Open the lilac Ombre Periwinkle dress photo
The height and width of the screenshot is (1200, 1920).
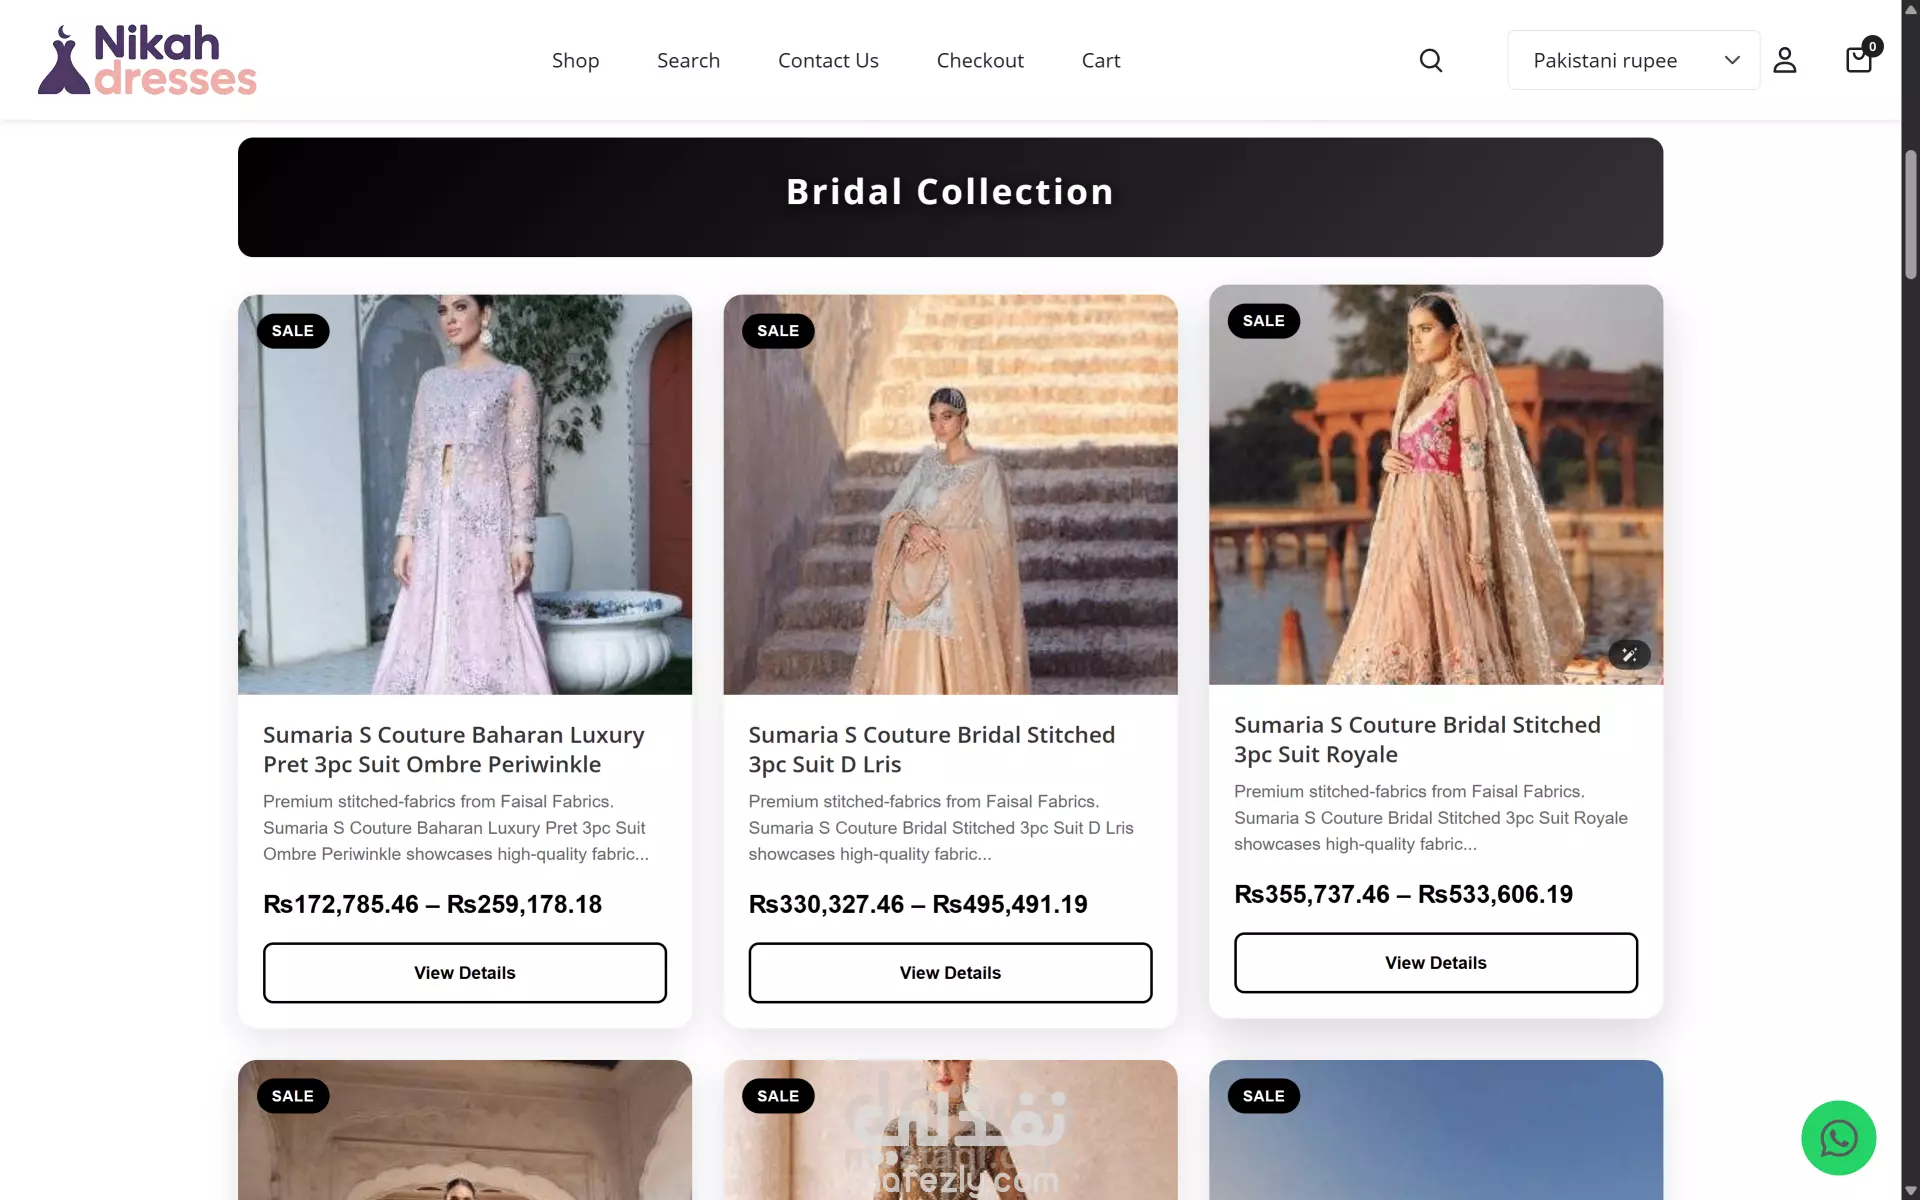[x=465, y=494]
